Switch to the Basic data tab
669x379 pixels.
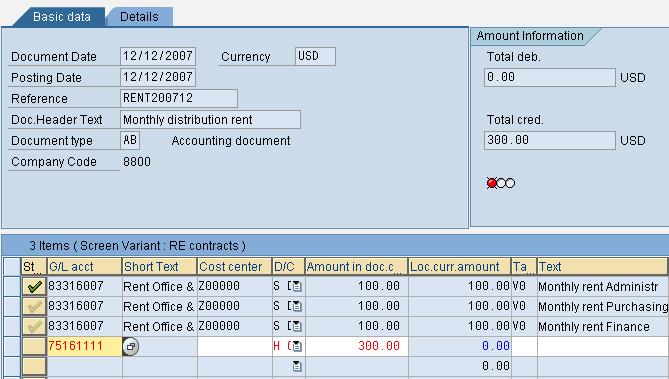61,17
